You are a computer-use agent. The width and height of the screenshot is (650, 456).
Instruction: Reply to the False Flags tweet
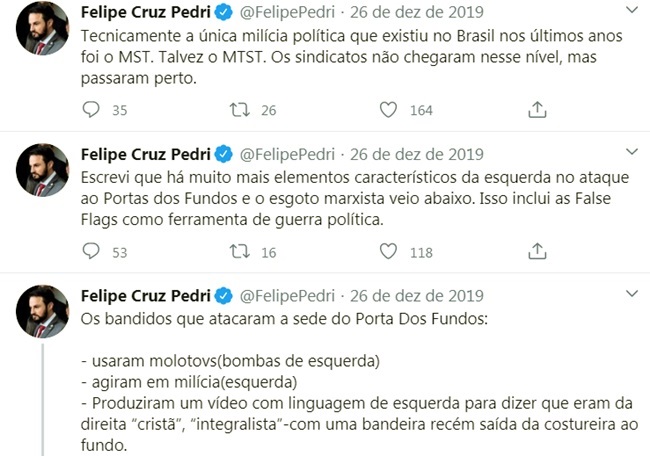(91, 253)
